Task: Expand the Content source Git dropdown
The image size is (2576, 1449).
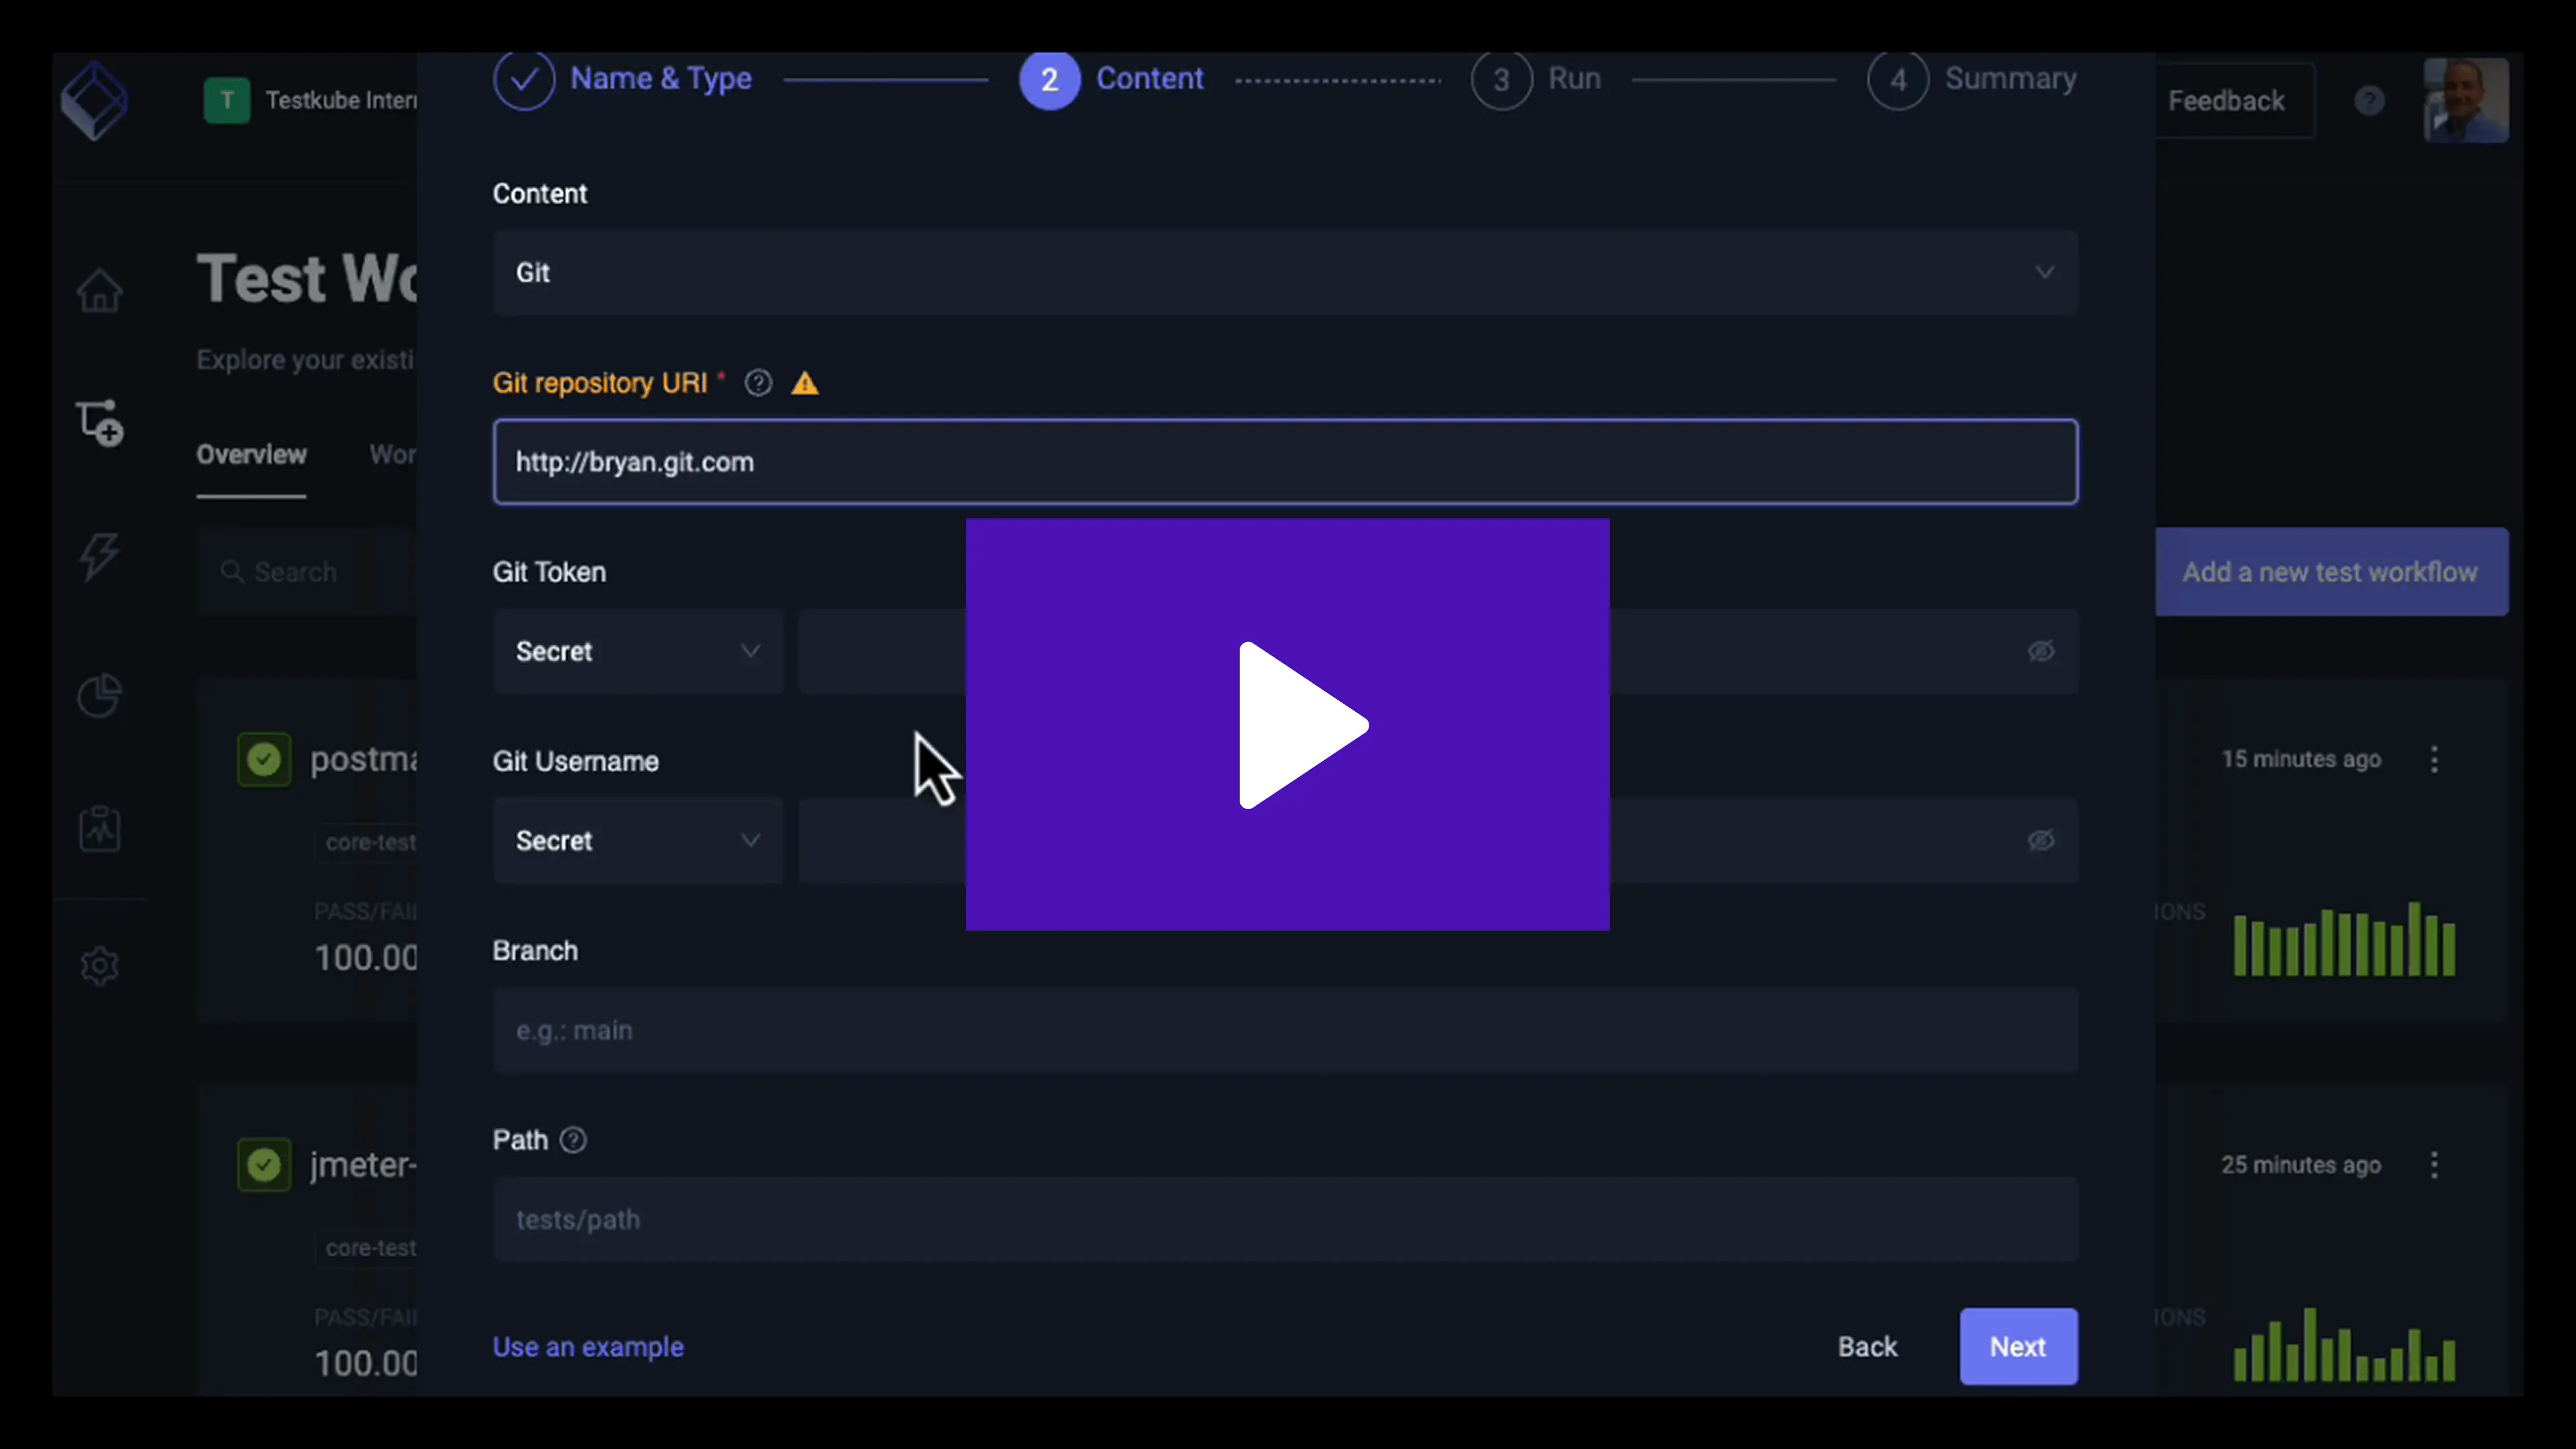Action: (1285, 272)
